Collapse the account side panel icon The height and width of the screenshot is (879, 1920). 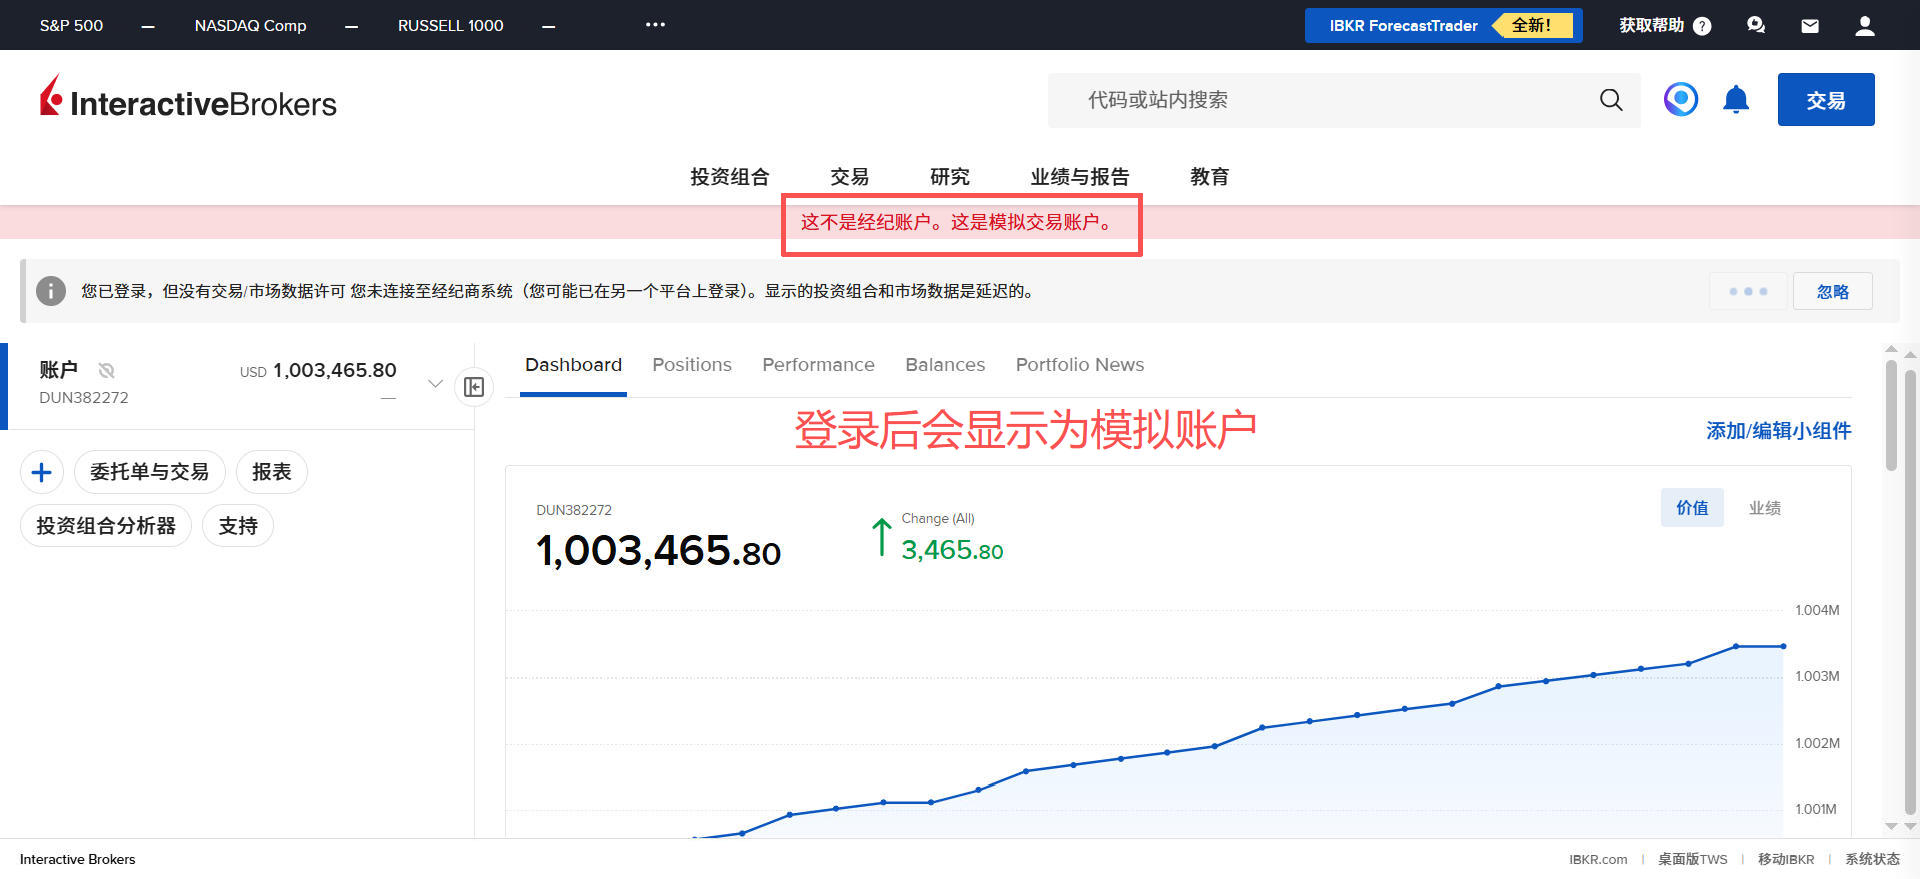[474, 387]
